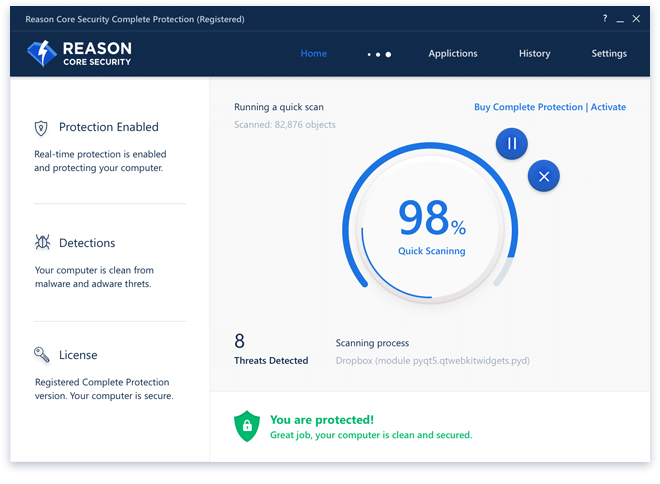Open help via the question mark
The image size is (660, 484).
[605, 19]
